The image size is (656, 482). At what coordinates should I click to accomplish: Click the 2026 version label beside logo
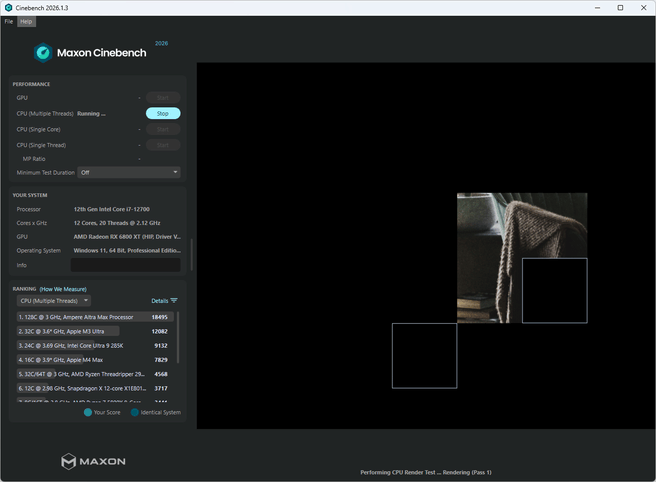pos(161,44)
